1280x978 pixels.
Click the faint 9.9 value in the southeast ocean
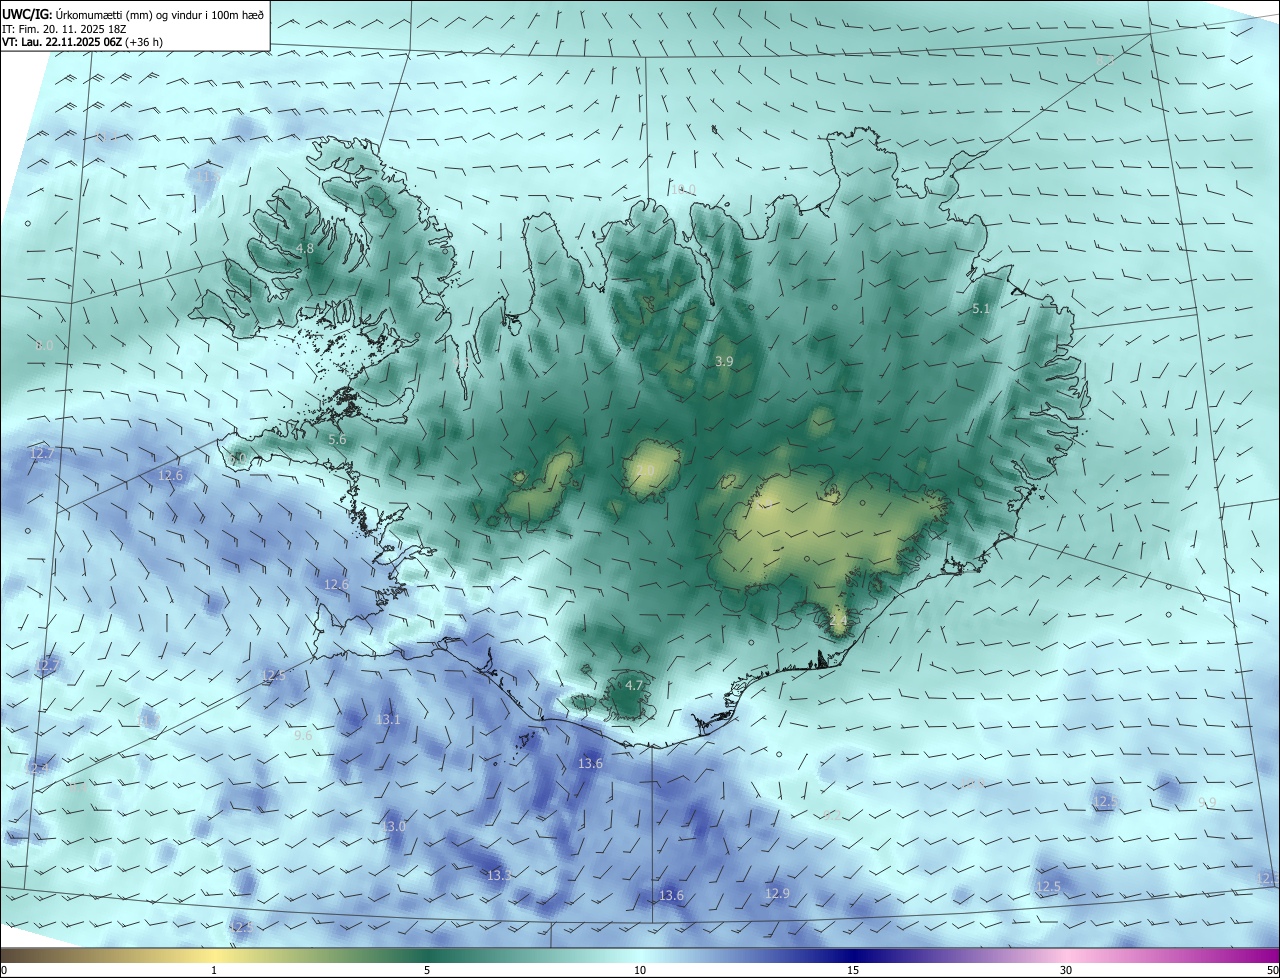coord(1207,802)
